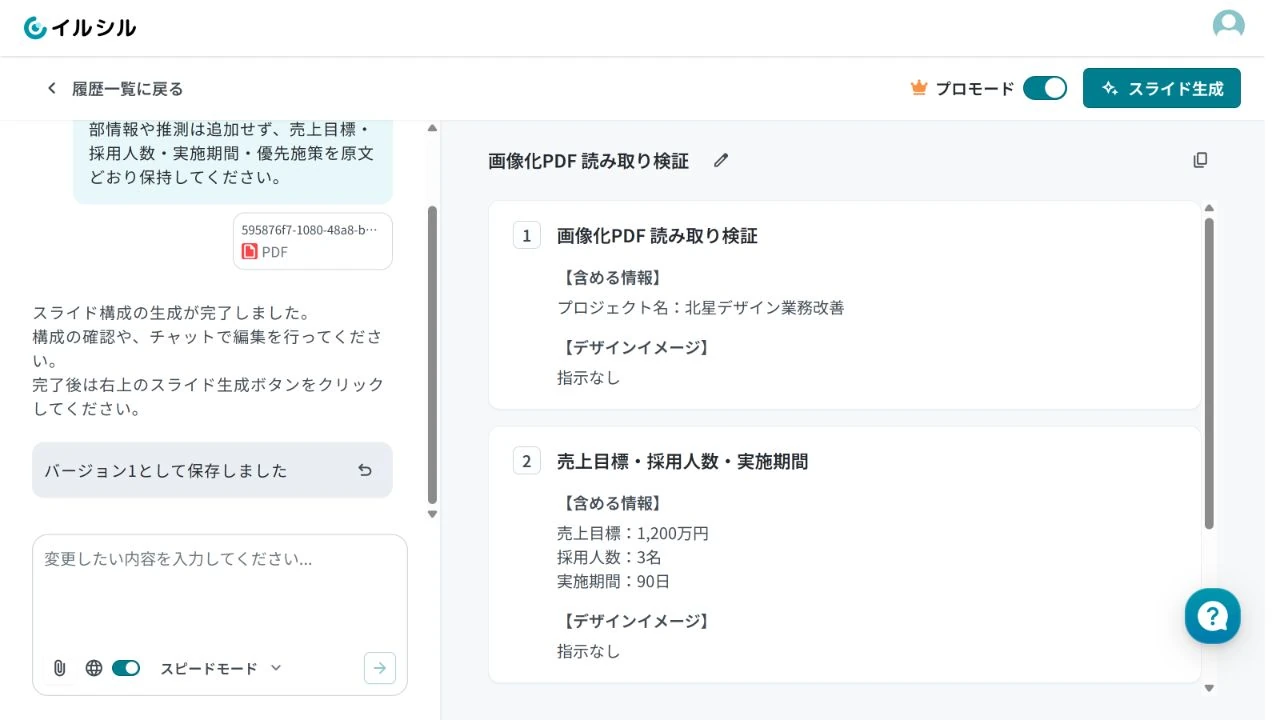Screen dimensions: 1280x720
Task: Click the バージョン1として保存しました banner
Action: click(x=212, y=470)
